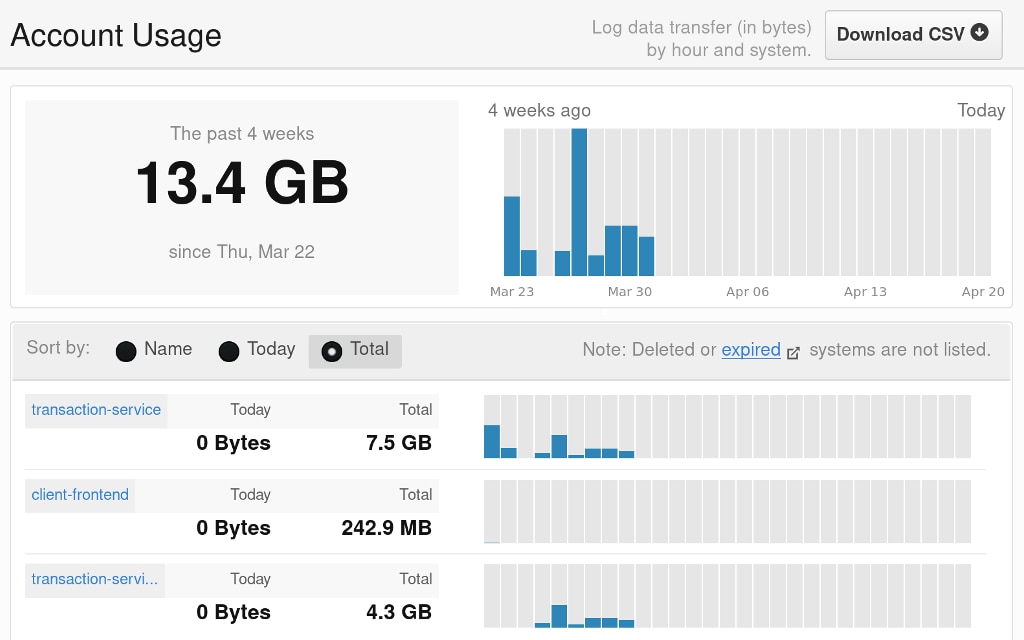The image size is (1024, 640).
Task: Open the transaction-service system details
Action: [x=95, y=409]
